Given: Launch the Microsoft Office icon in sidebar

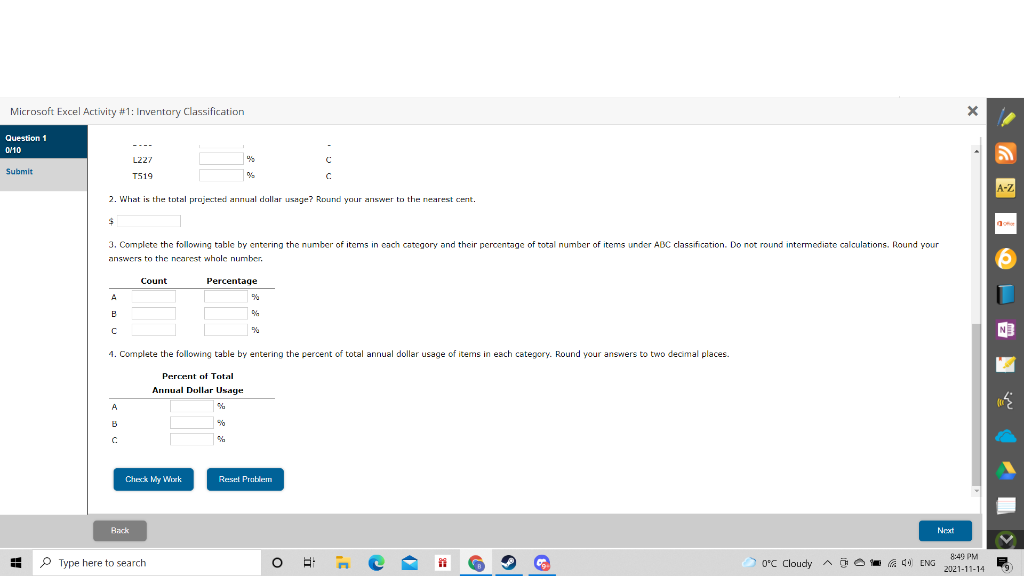Looking at the screenshot, I should pos(1007,223).
